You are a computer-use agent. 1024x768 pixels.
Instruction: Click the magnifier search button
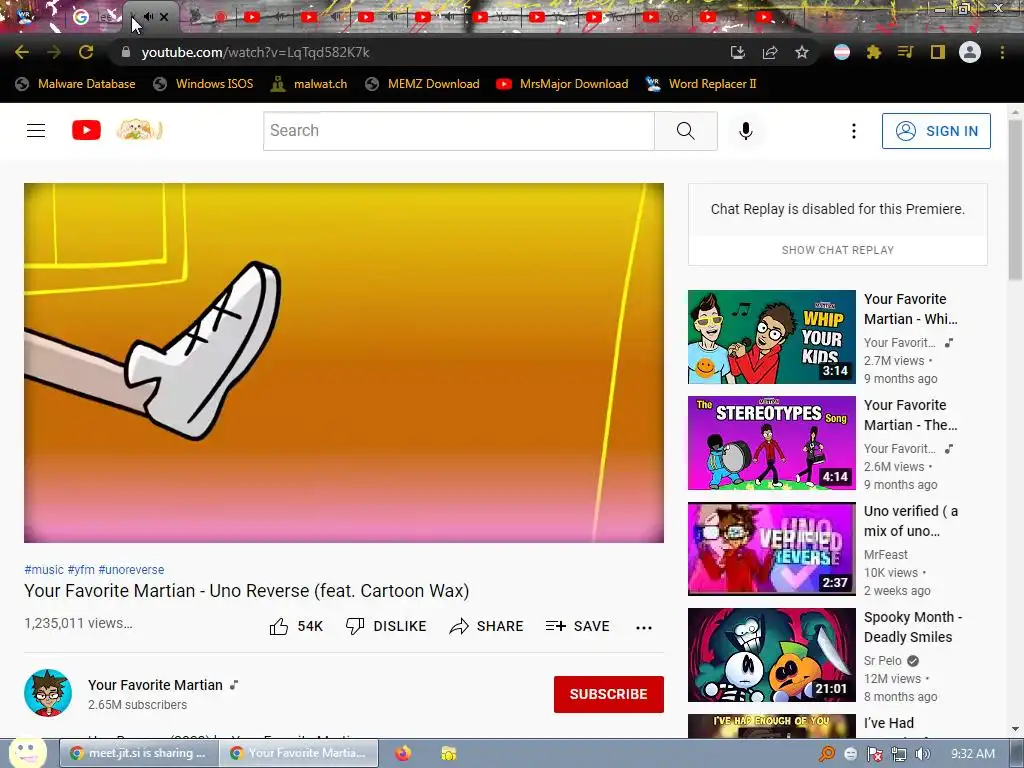[686, 131]
